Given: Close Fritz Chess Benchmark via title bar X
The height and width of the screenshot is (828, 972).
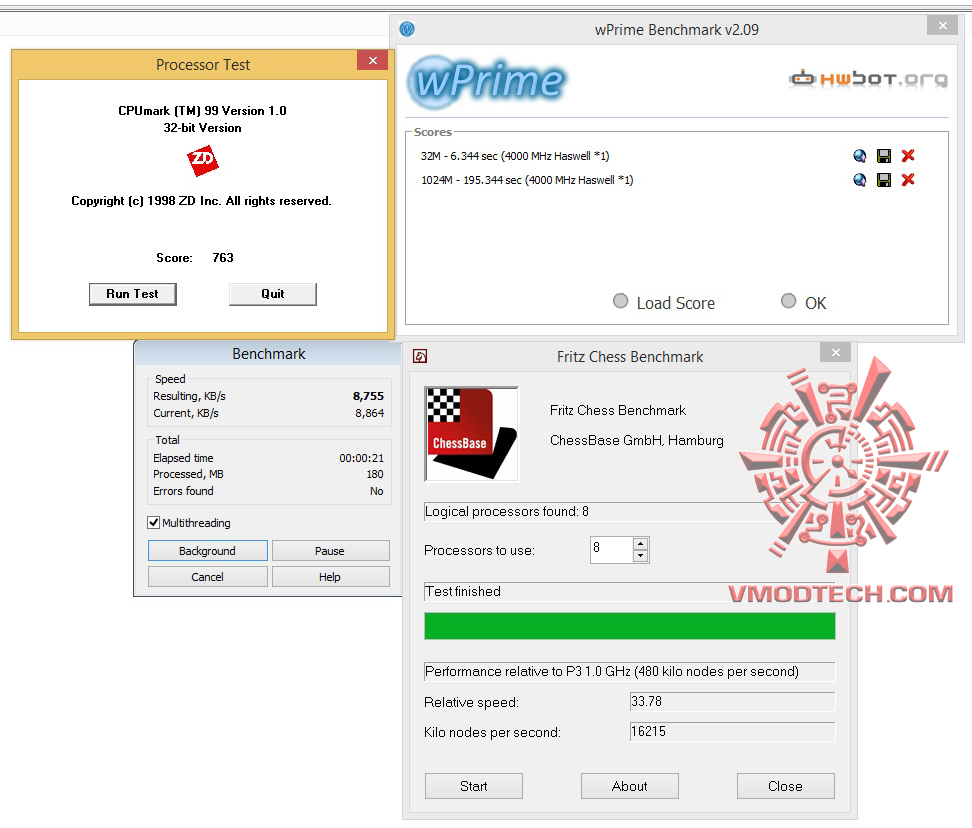Looking at the screenshot, I should (x=836, y=352).
